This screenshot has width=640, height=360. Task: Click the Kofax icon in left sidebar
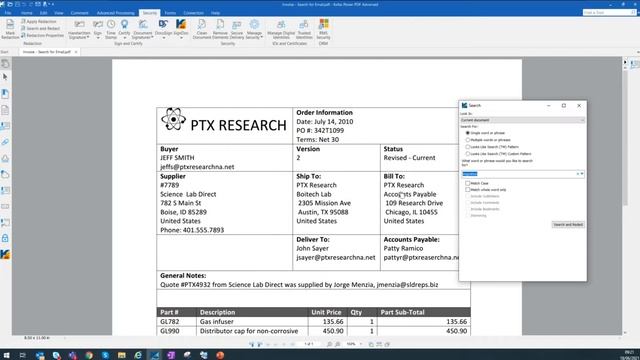pyautogui.click(x=5, y=254)
